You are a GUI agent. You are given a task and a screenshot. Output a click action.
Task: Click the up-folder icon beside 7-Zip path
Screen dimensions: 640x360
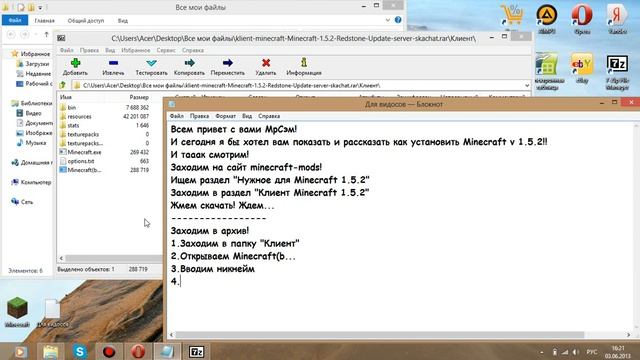click(62, 85)
